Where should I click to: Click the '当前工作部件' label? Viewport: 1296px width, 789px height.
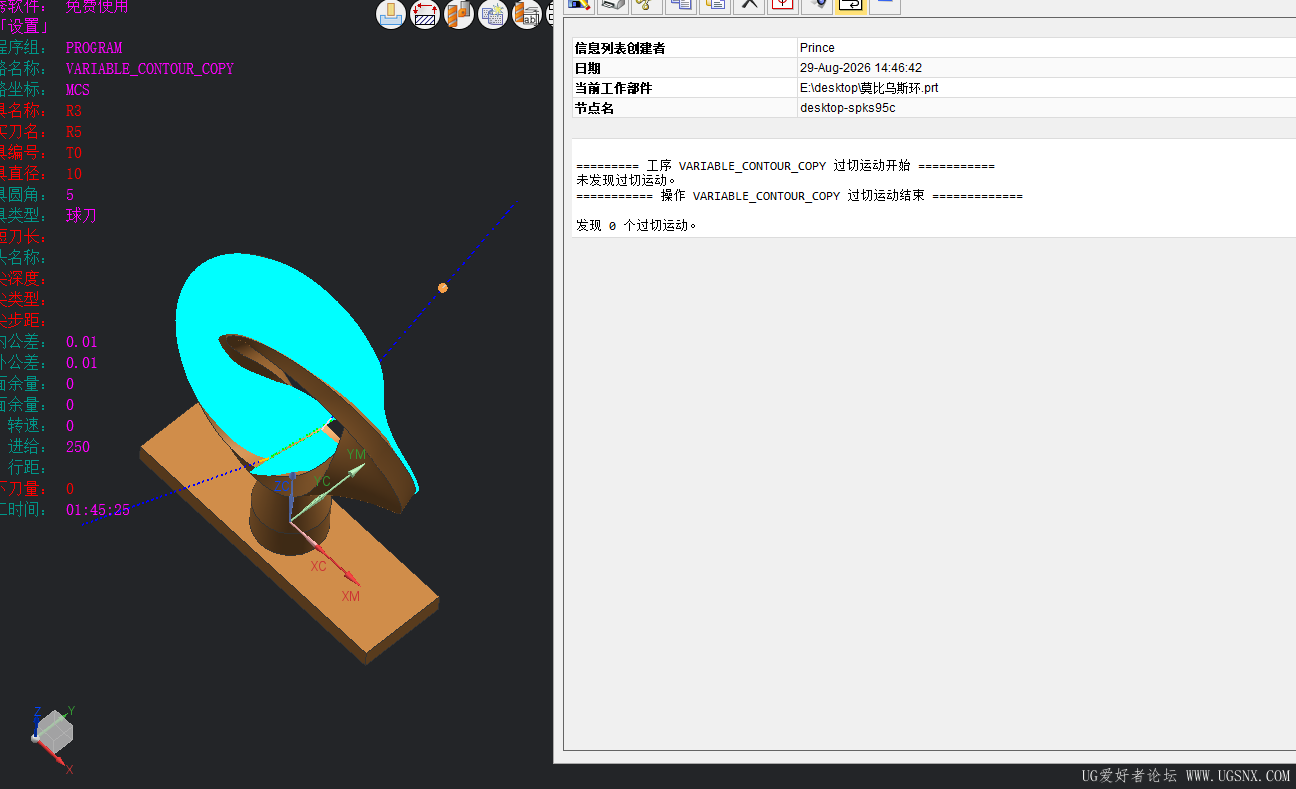[x=613, y=88]
